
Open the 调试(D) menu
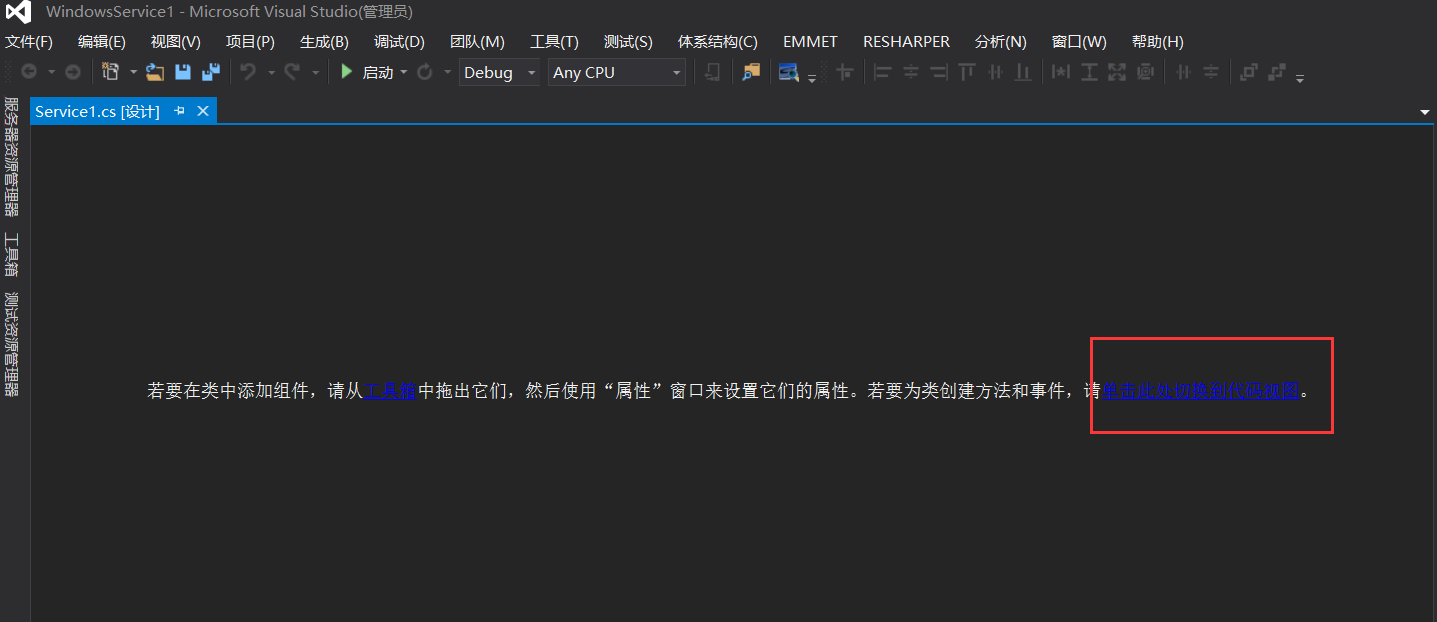point(399,41)
